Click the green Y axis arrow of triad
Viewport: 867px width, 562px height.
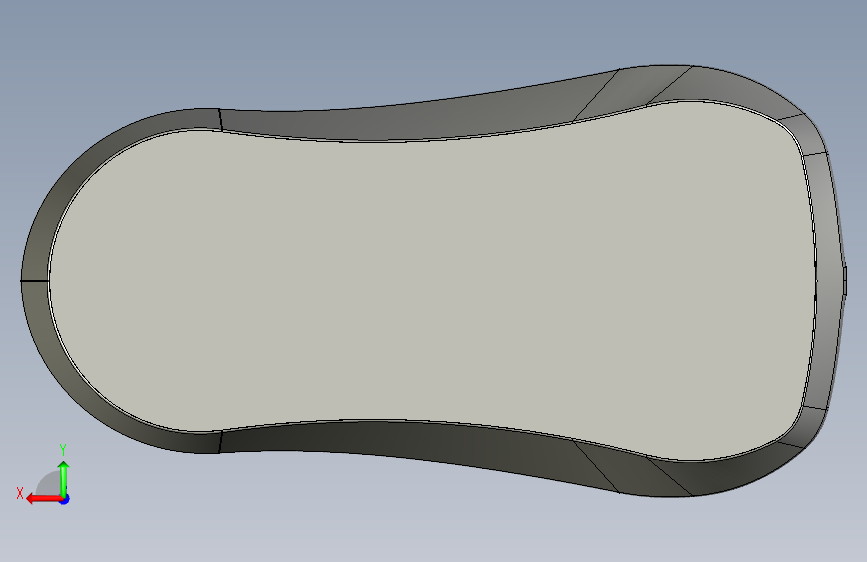pos(64,479)
